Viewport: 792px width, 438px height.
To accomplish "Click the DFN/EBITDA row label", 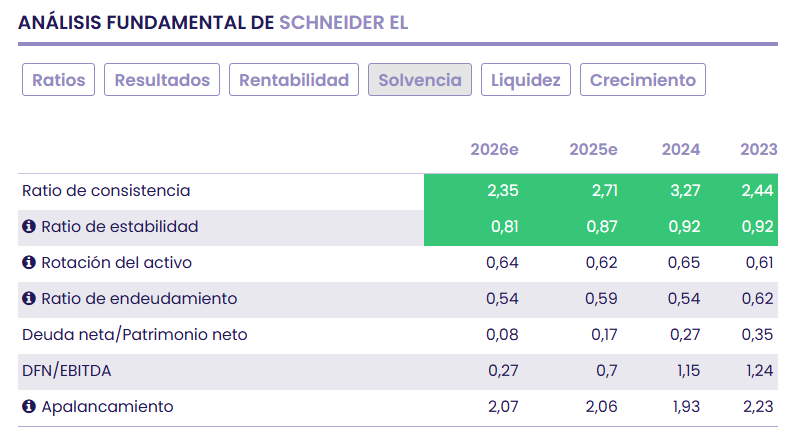I will pyautogui.click(x=66, y=371).
